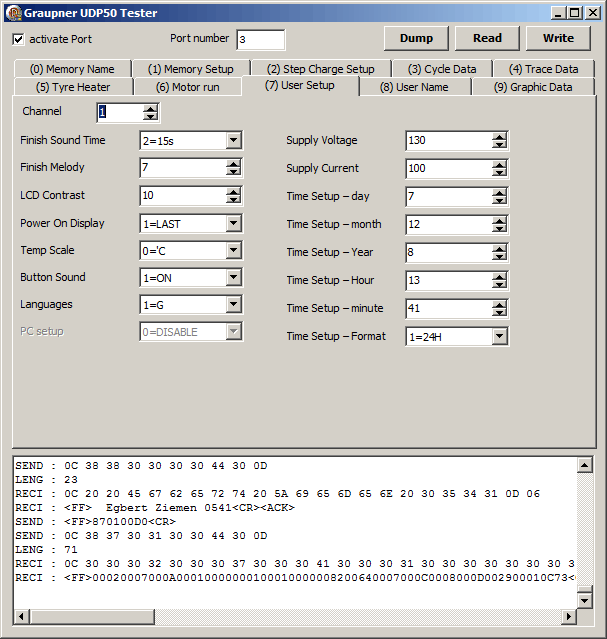The image size is (607, 639).
Task: Click the Dump button
Action: pos(416,38)
